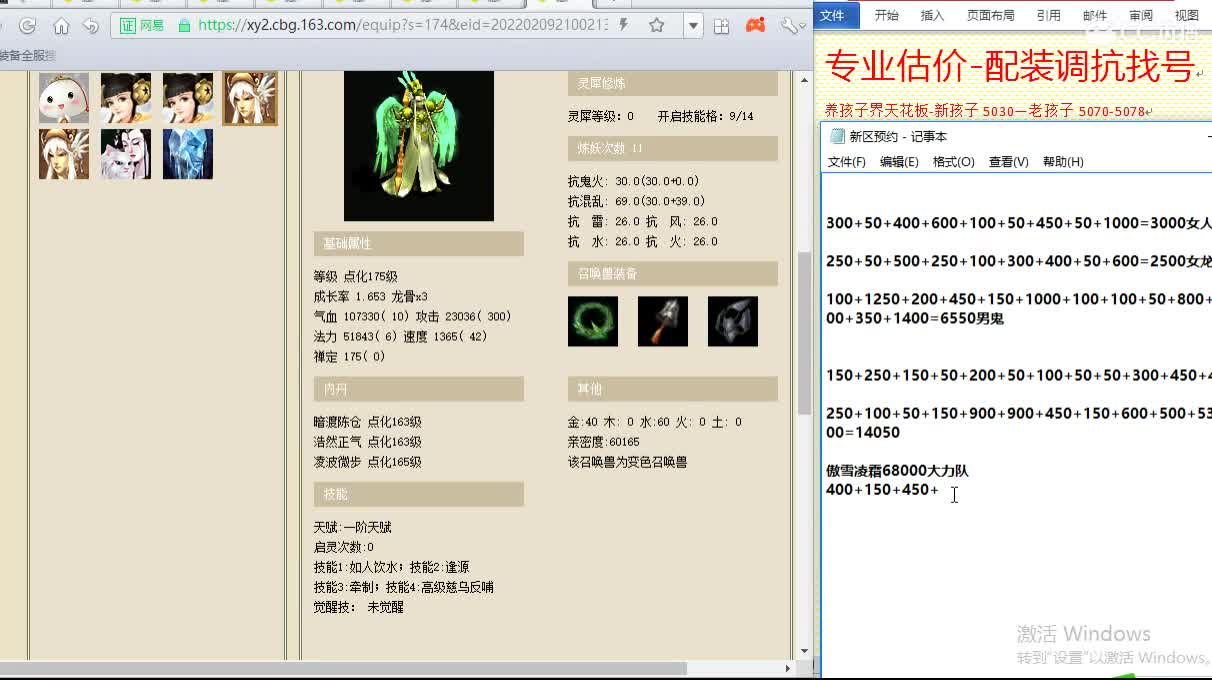Select the white round pet avatar thumbnail

tap(64, 98)
